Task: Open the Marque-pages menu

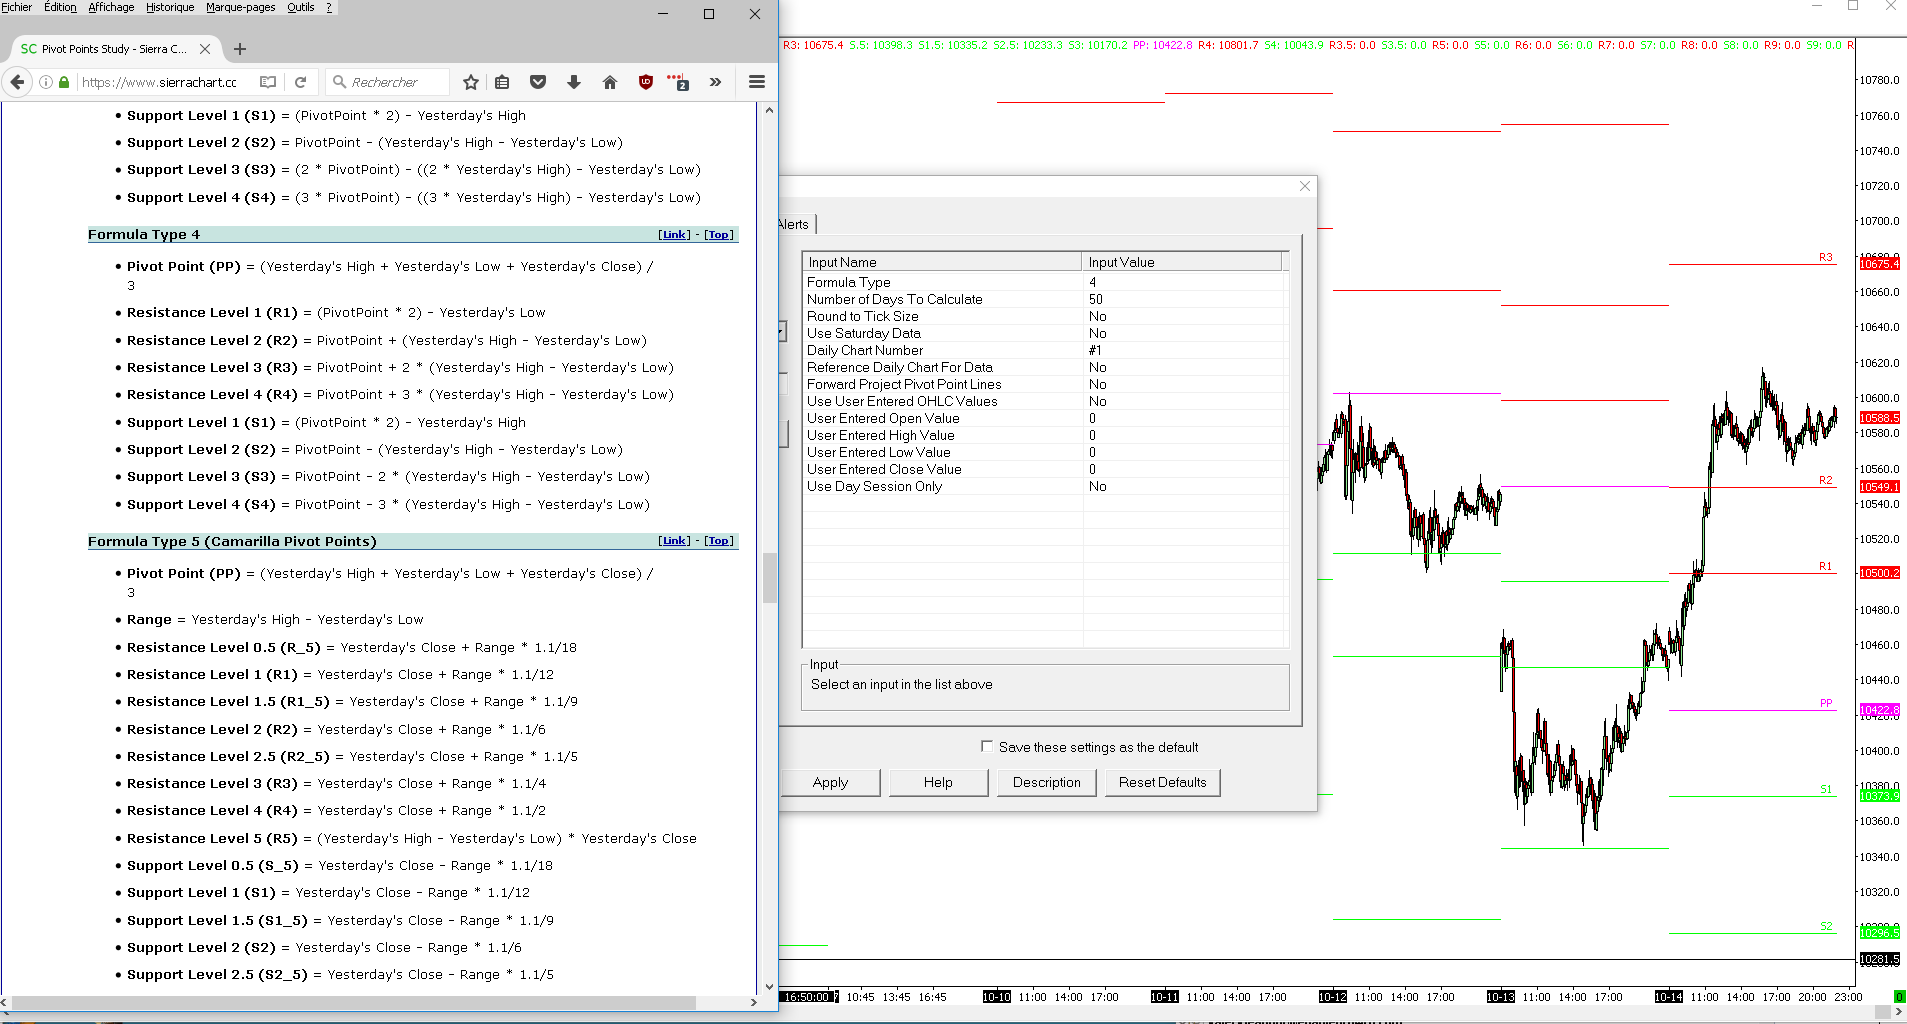Action: click(240, 7)
